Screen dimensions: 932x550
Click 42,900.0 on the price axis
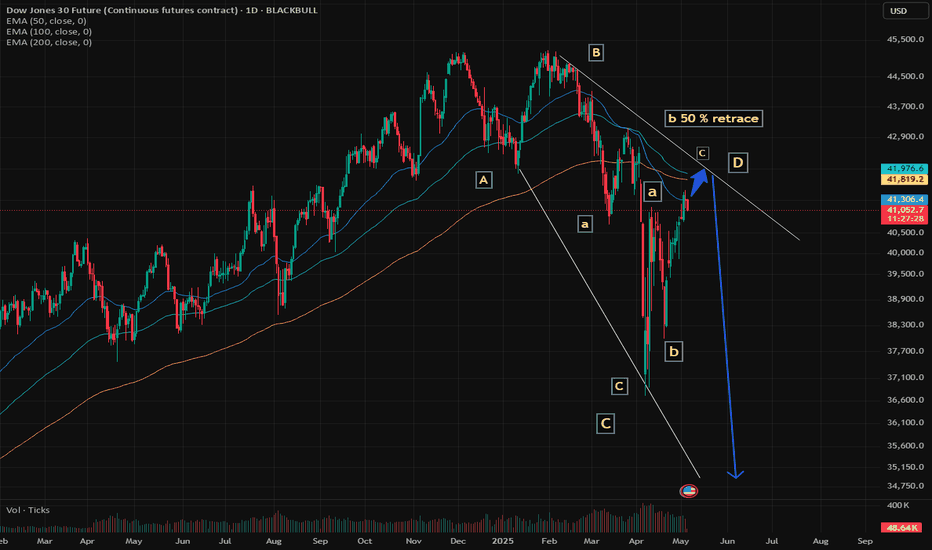905,137
